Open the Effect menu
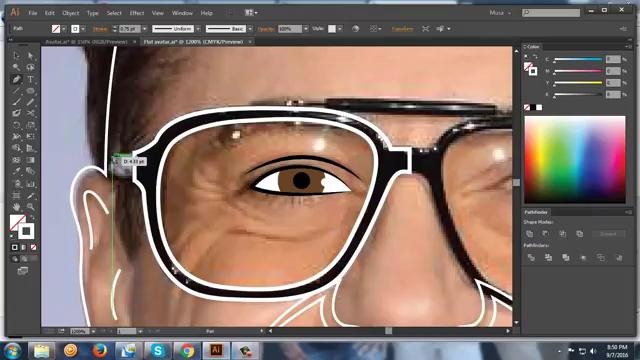The width and height of the screenshot is (640, 360). pos(137,13)
